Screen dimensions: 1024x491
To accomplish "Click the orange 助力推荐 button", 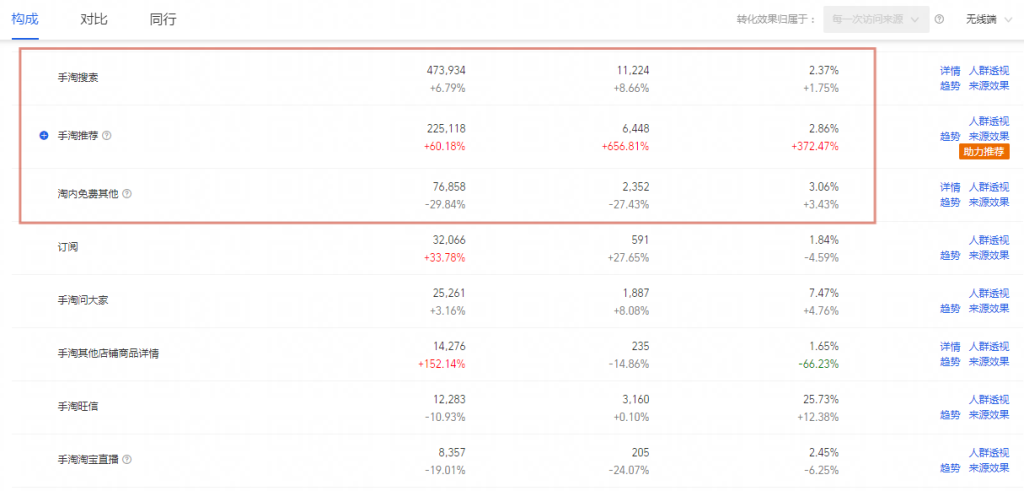I will [984, 152].
